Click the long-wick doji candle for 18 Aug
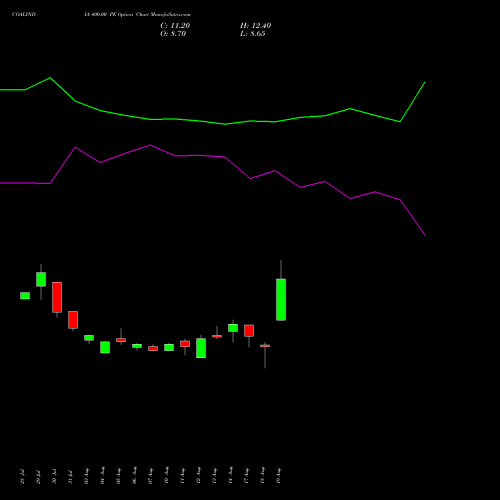 click(265, 346)
